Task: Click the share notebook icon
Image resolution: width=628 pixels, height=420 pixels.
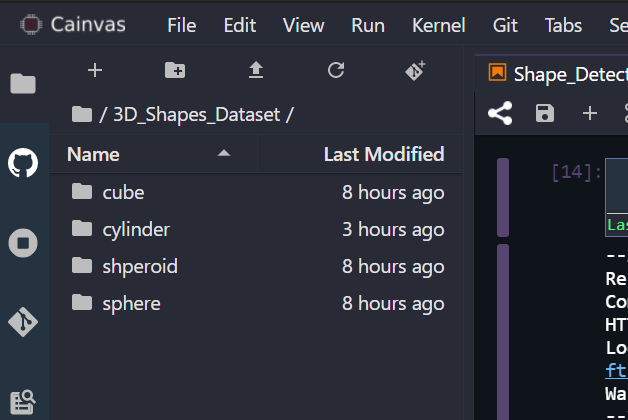Action: (x=500, y=113)
